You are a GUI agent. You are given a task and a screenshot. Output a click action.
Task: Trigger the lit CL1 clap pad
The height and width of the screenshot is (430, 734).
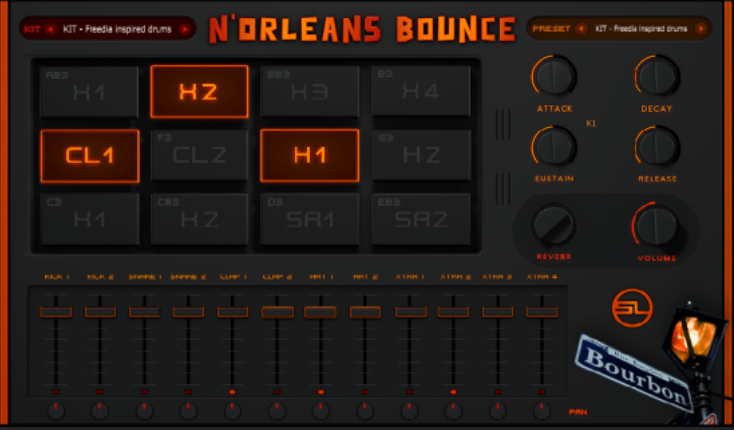(x=90, y=156)
